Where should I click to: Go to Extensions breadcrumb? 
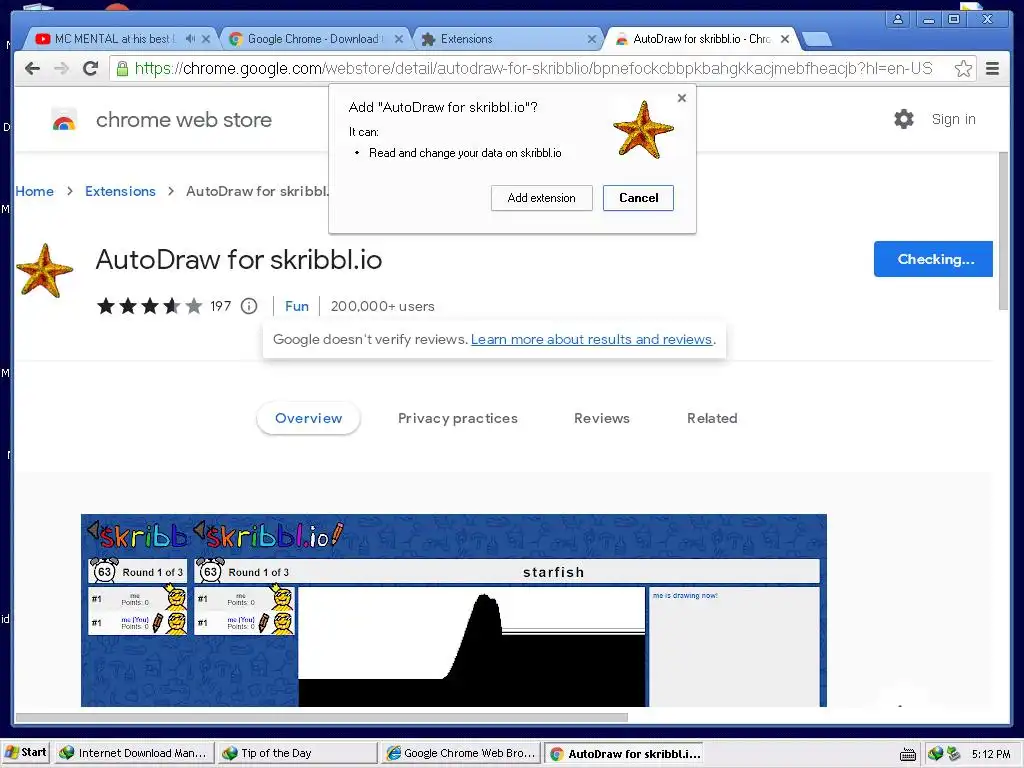click(120, 191)
